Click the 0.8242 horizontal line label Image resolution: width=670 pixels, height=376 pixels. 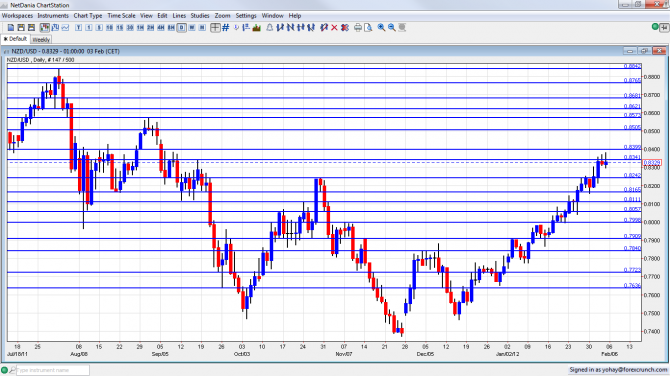coord(632,175)
